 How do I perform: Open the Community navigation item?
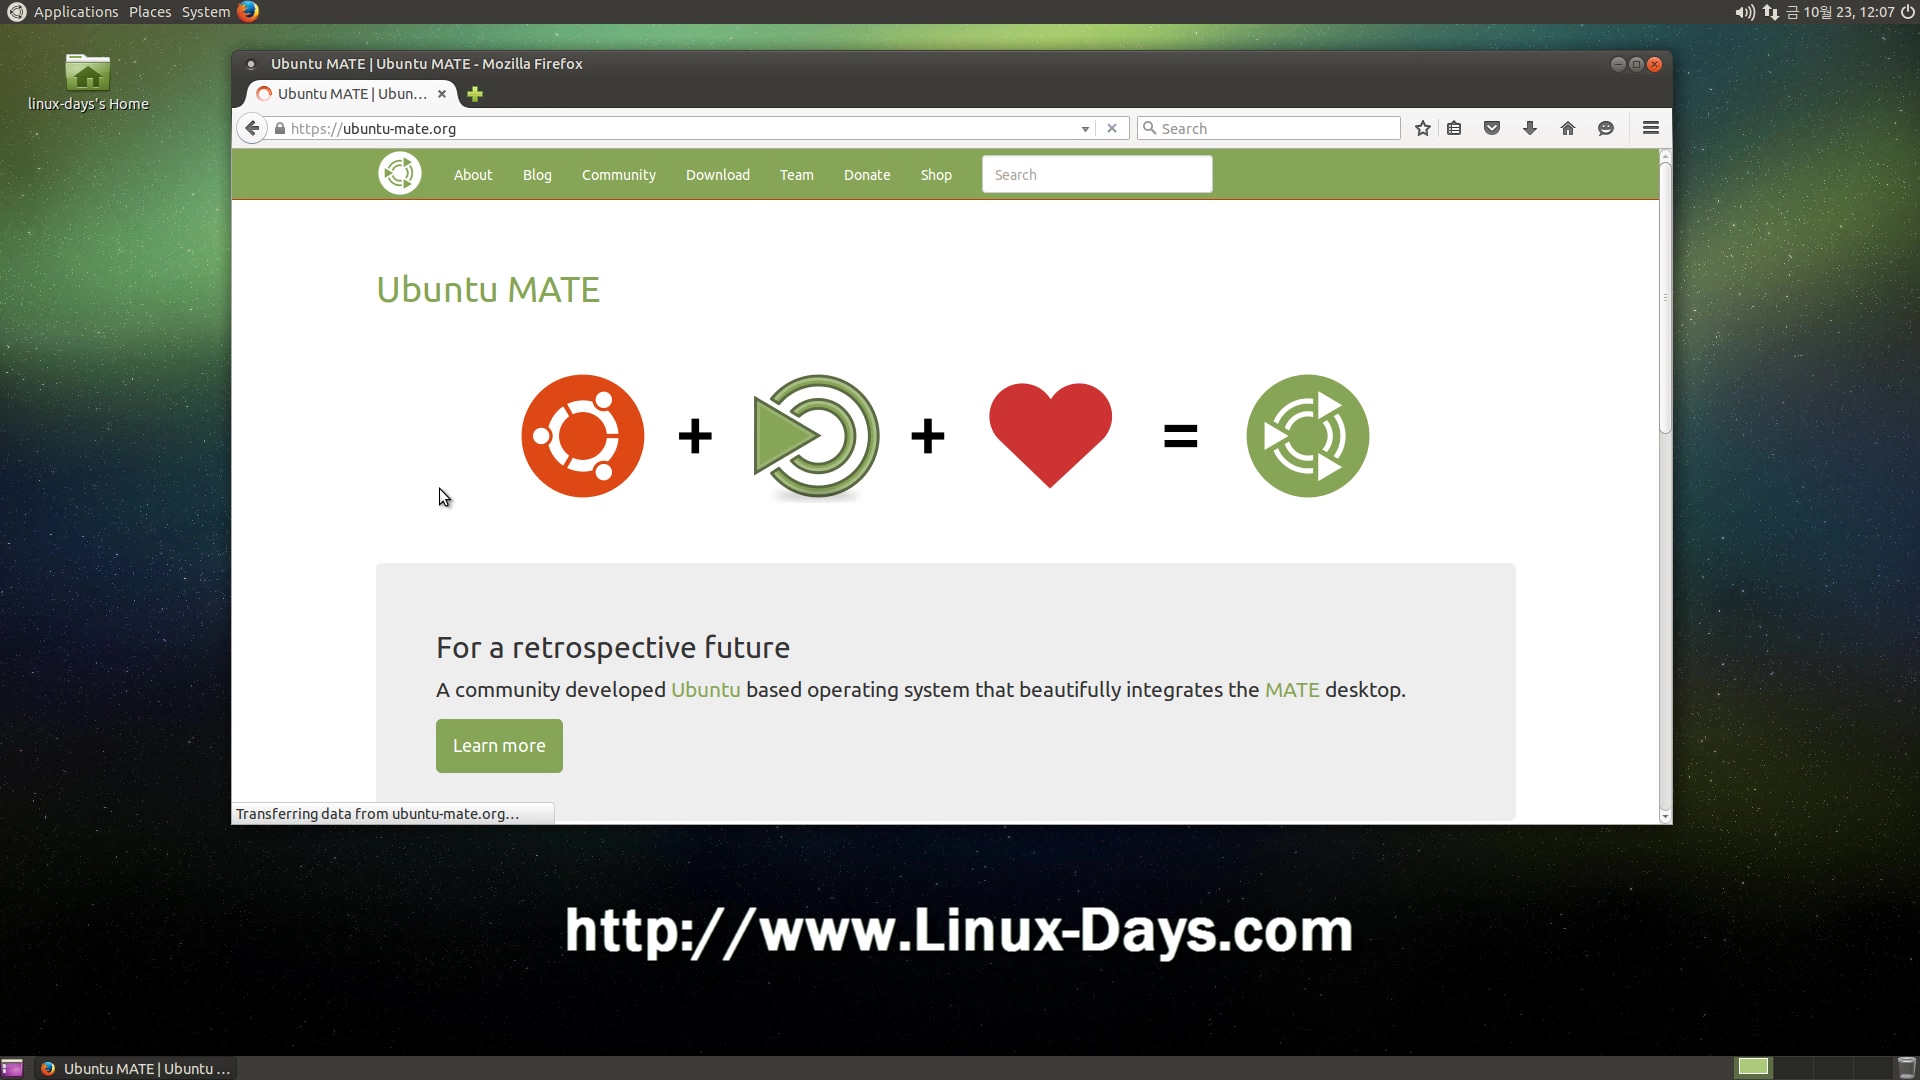tap(619, 175)
